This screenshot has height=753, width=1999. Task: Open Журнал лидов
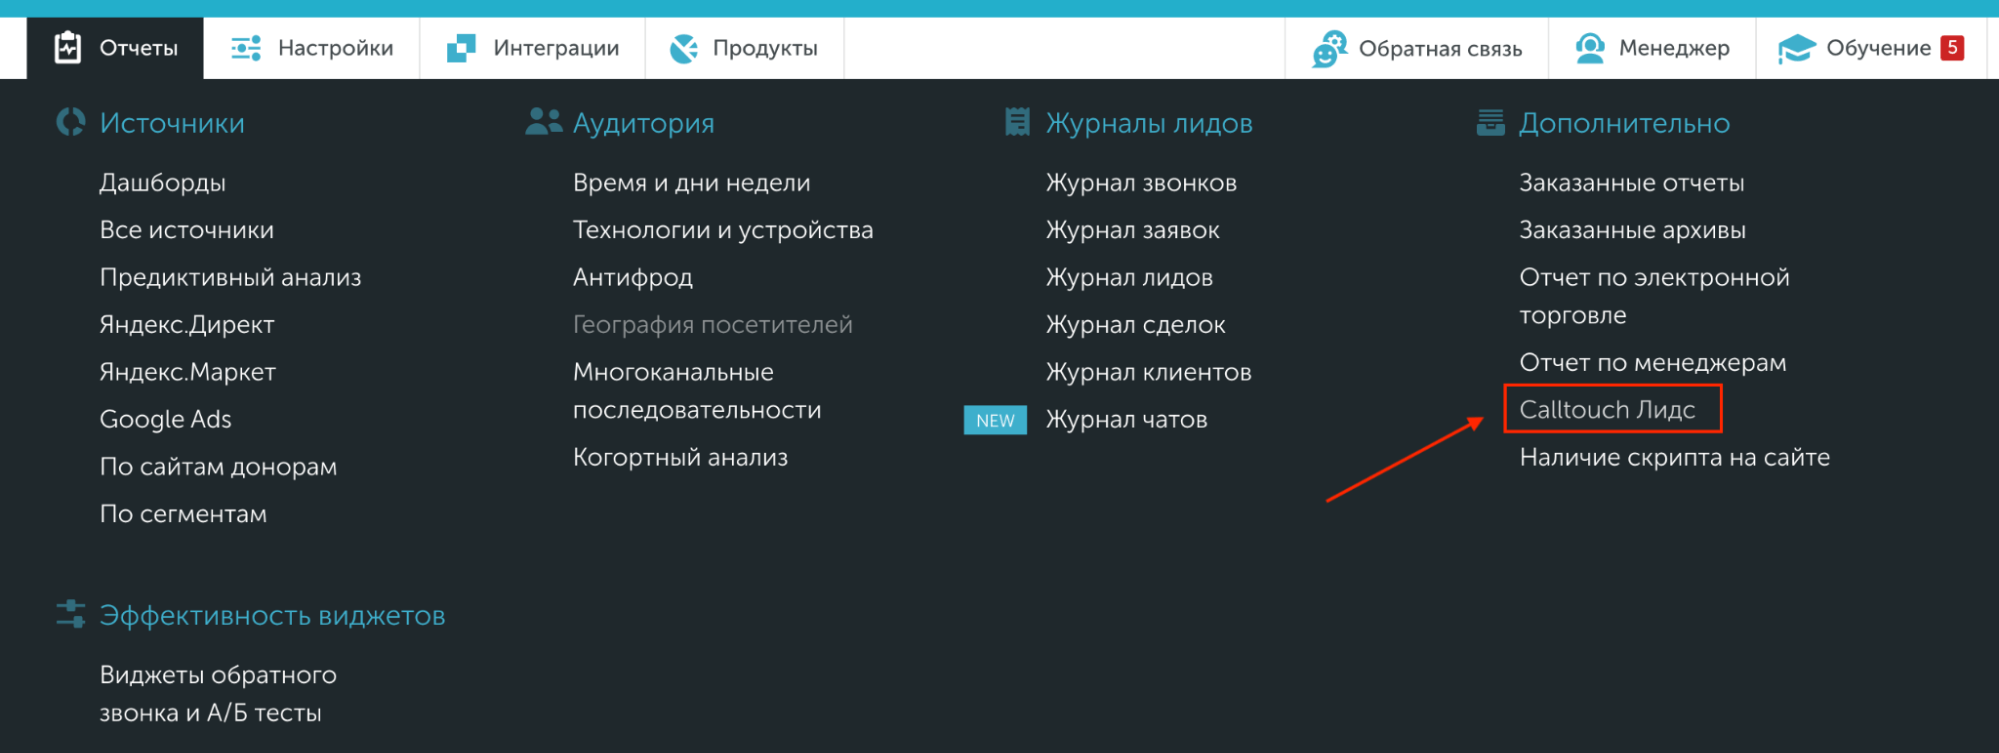(1130, 277)
